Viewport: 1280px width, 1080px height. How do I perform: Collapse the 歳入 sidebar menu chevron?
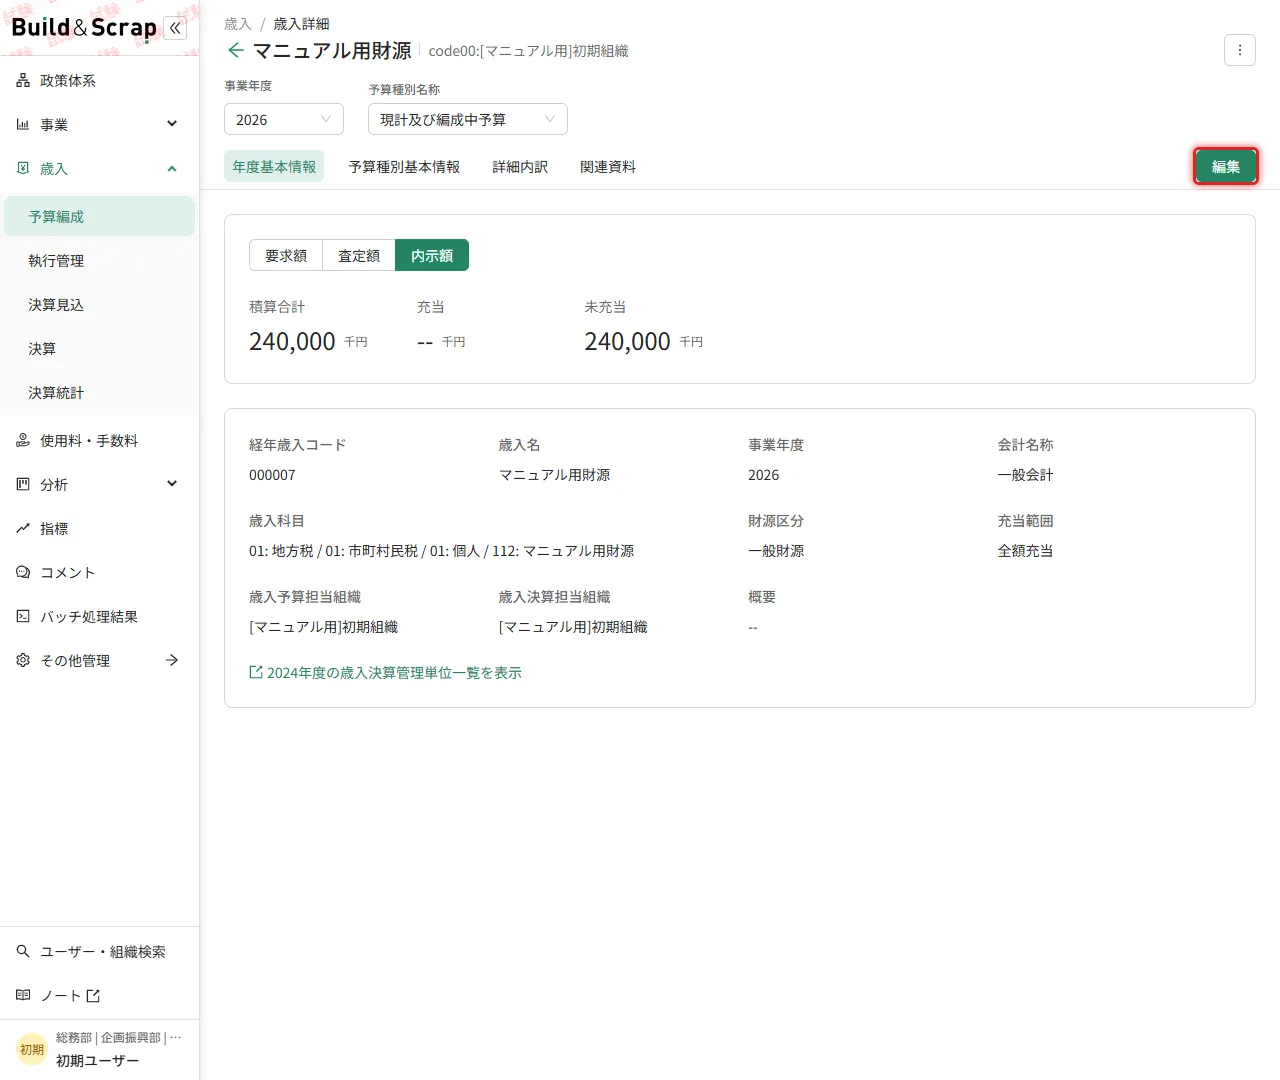point(172,169)
